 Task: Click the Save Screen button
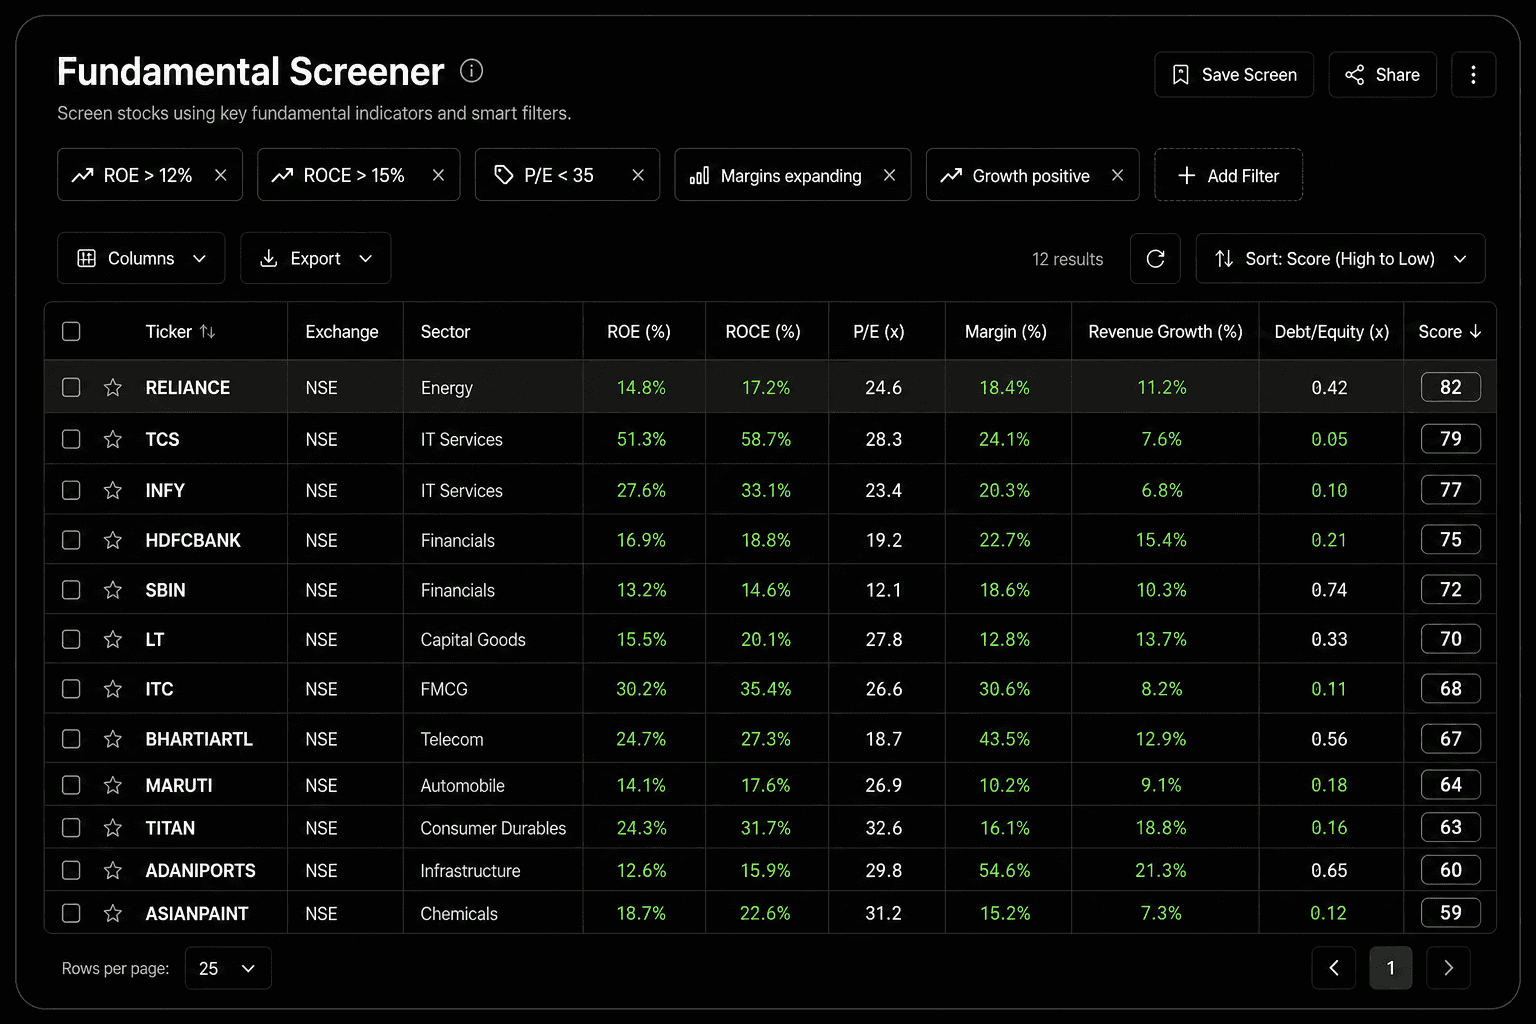tap(1234, 75)
